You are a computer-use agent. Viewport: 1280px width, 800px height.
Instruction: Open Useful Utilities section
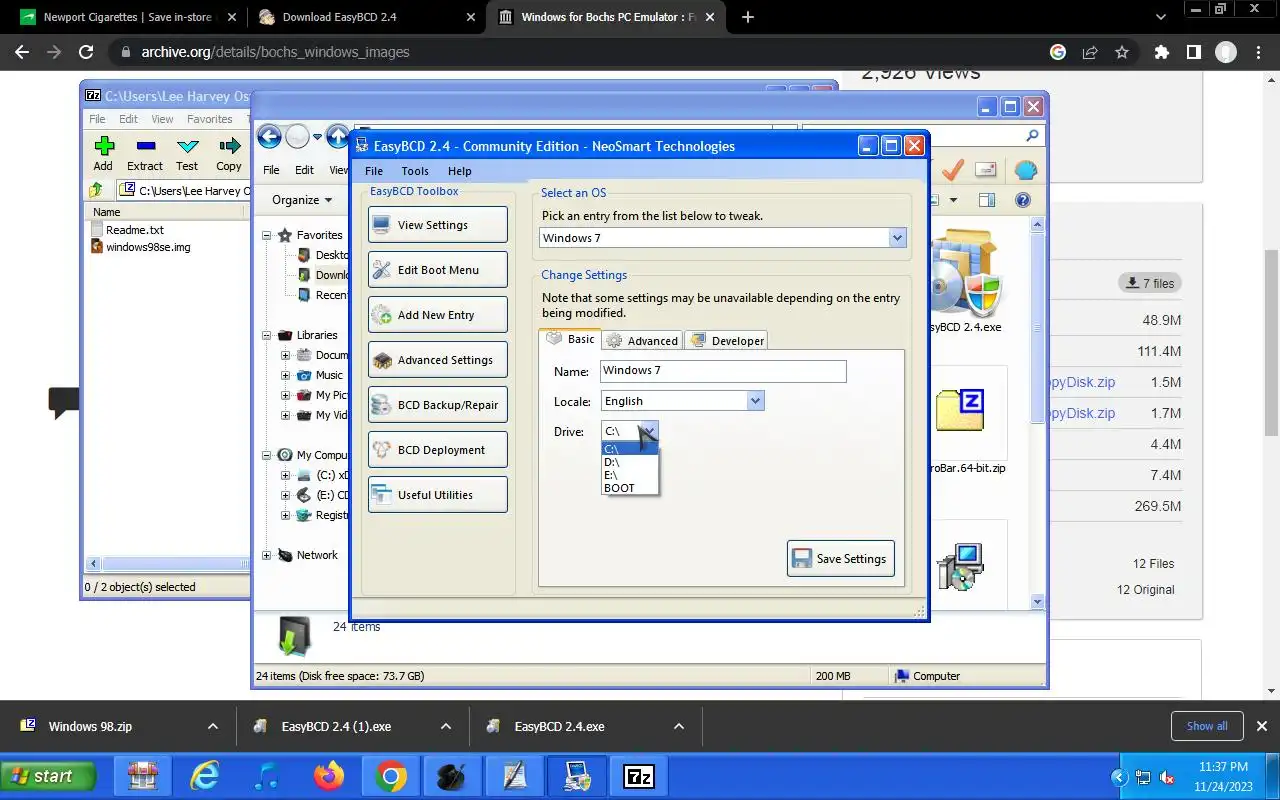click(438, 495)
